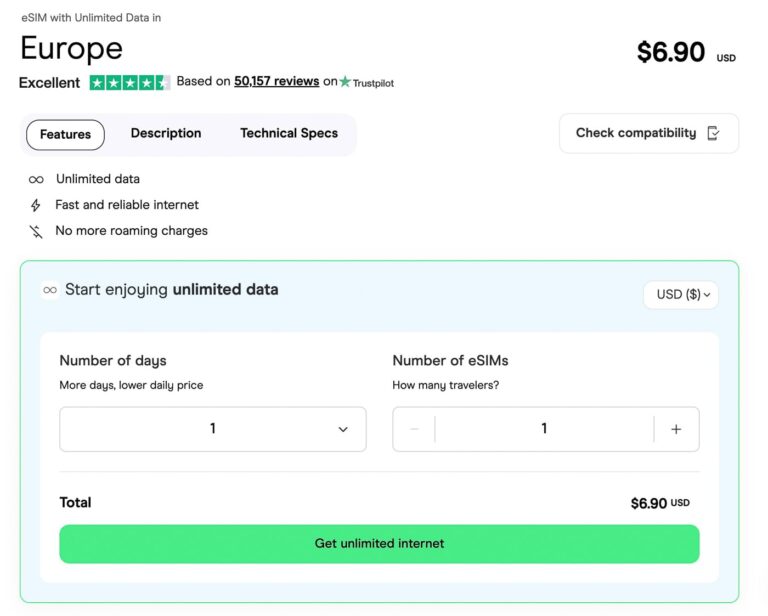Click the number of eSIMs quantity field

[544, 429]
